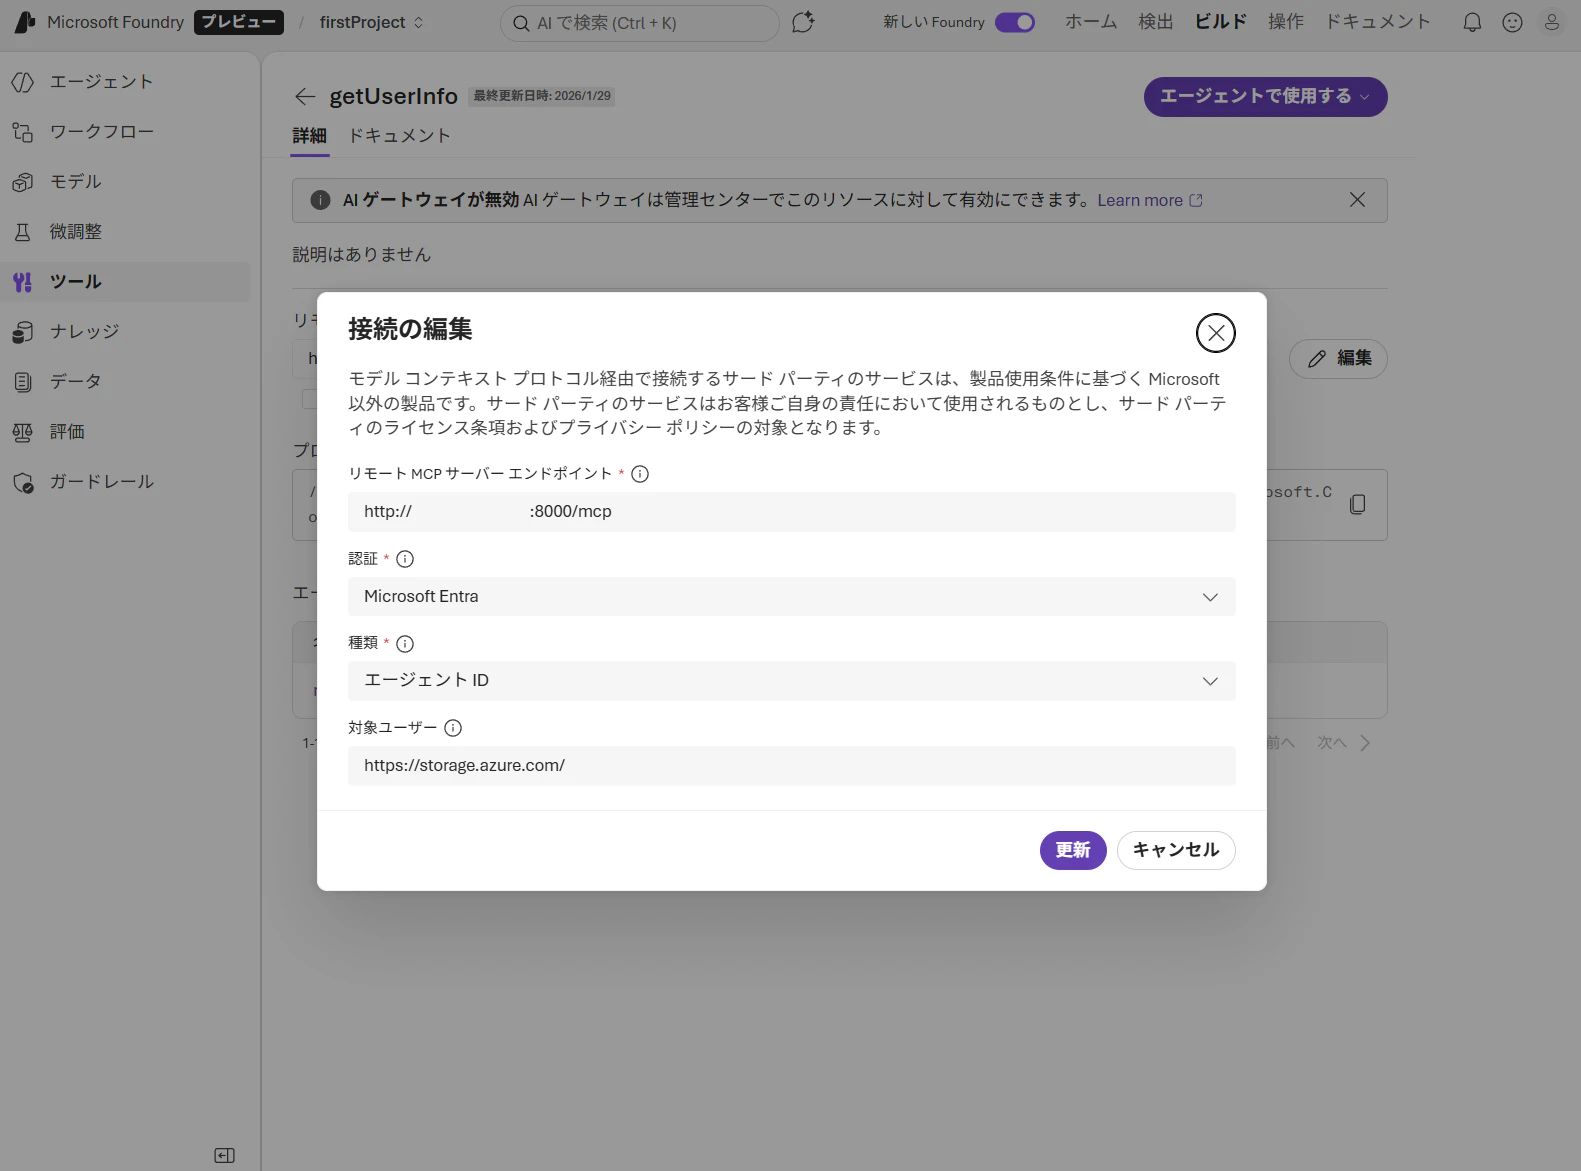Viewport: 1581px width, 1171px height.
Task: Expand the 種類 エージェント ID dropdown
Action: point(792,681)
